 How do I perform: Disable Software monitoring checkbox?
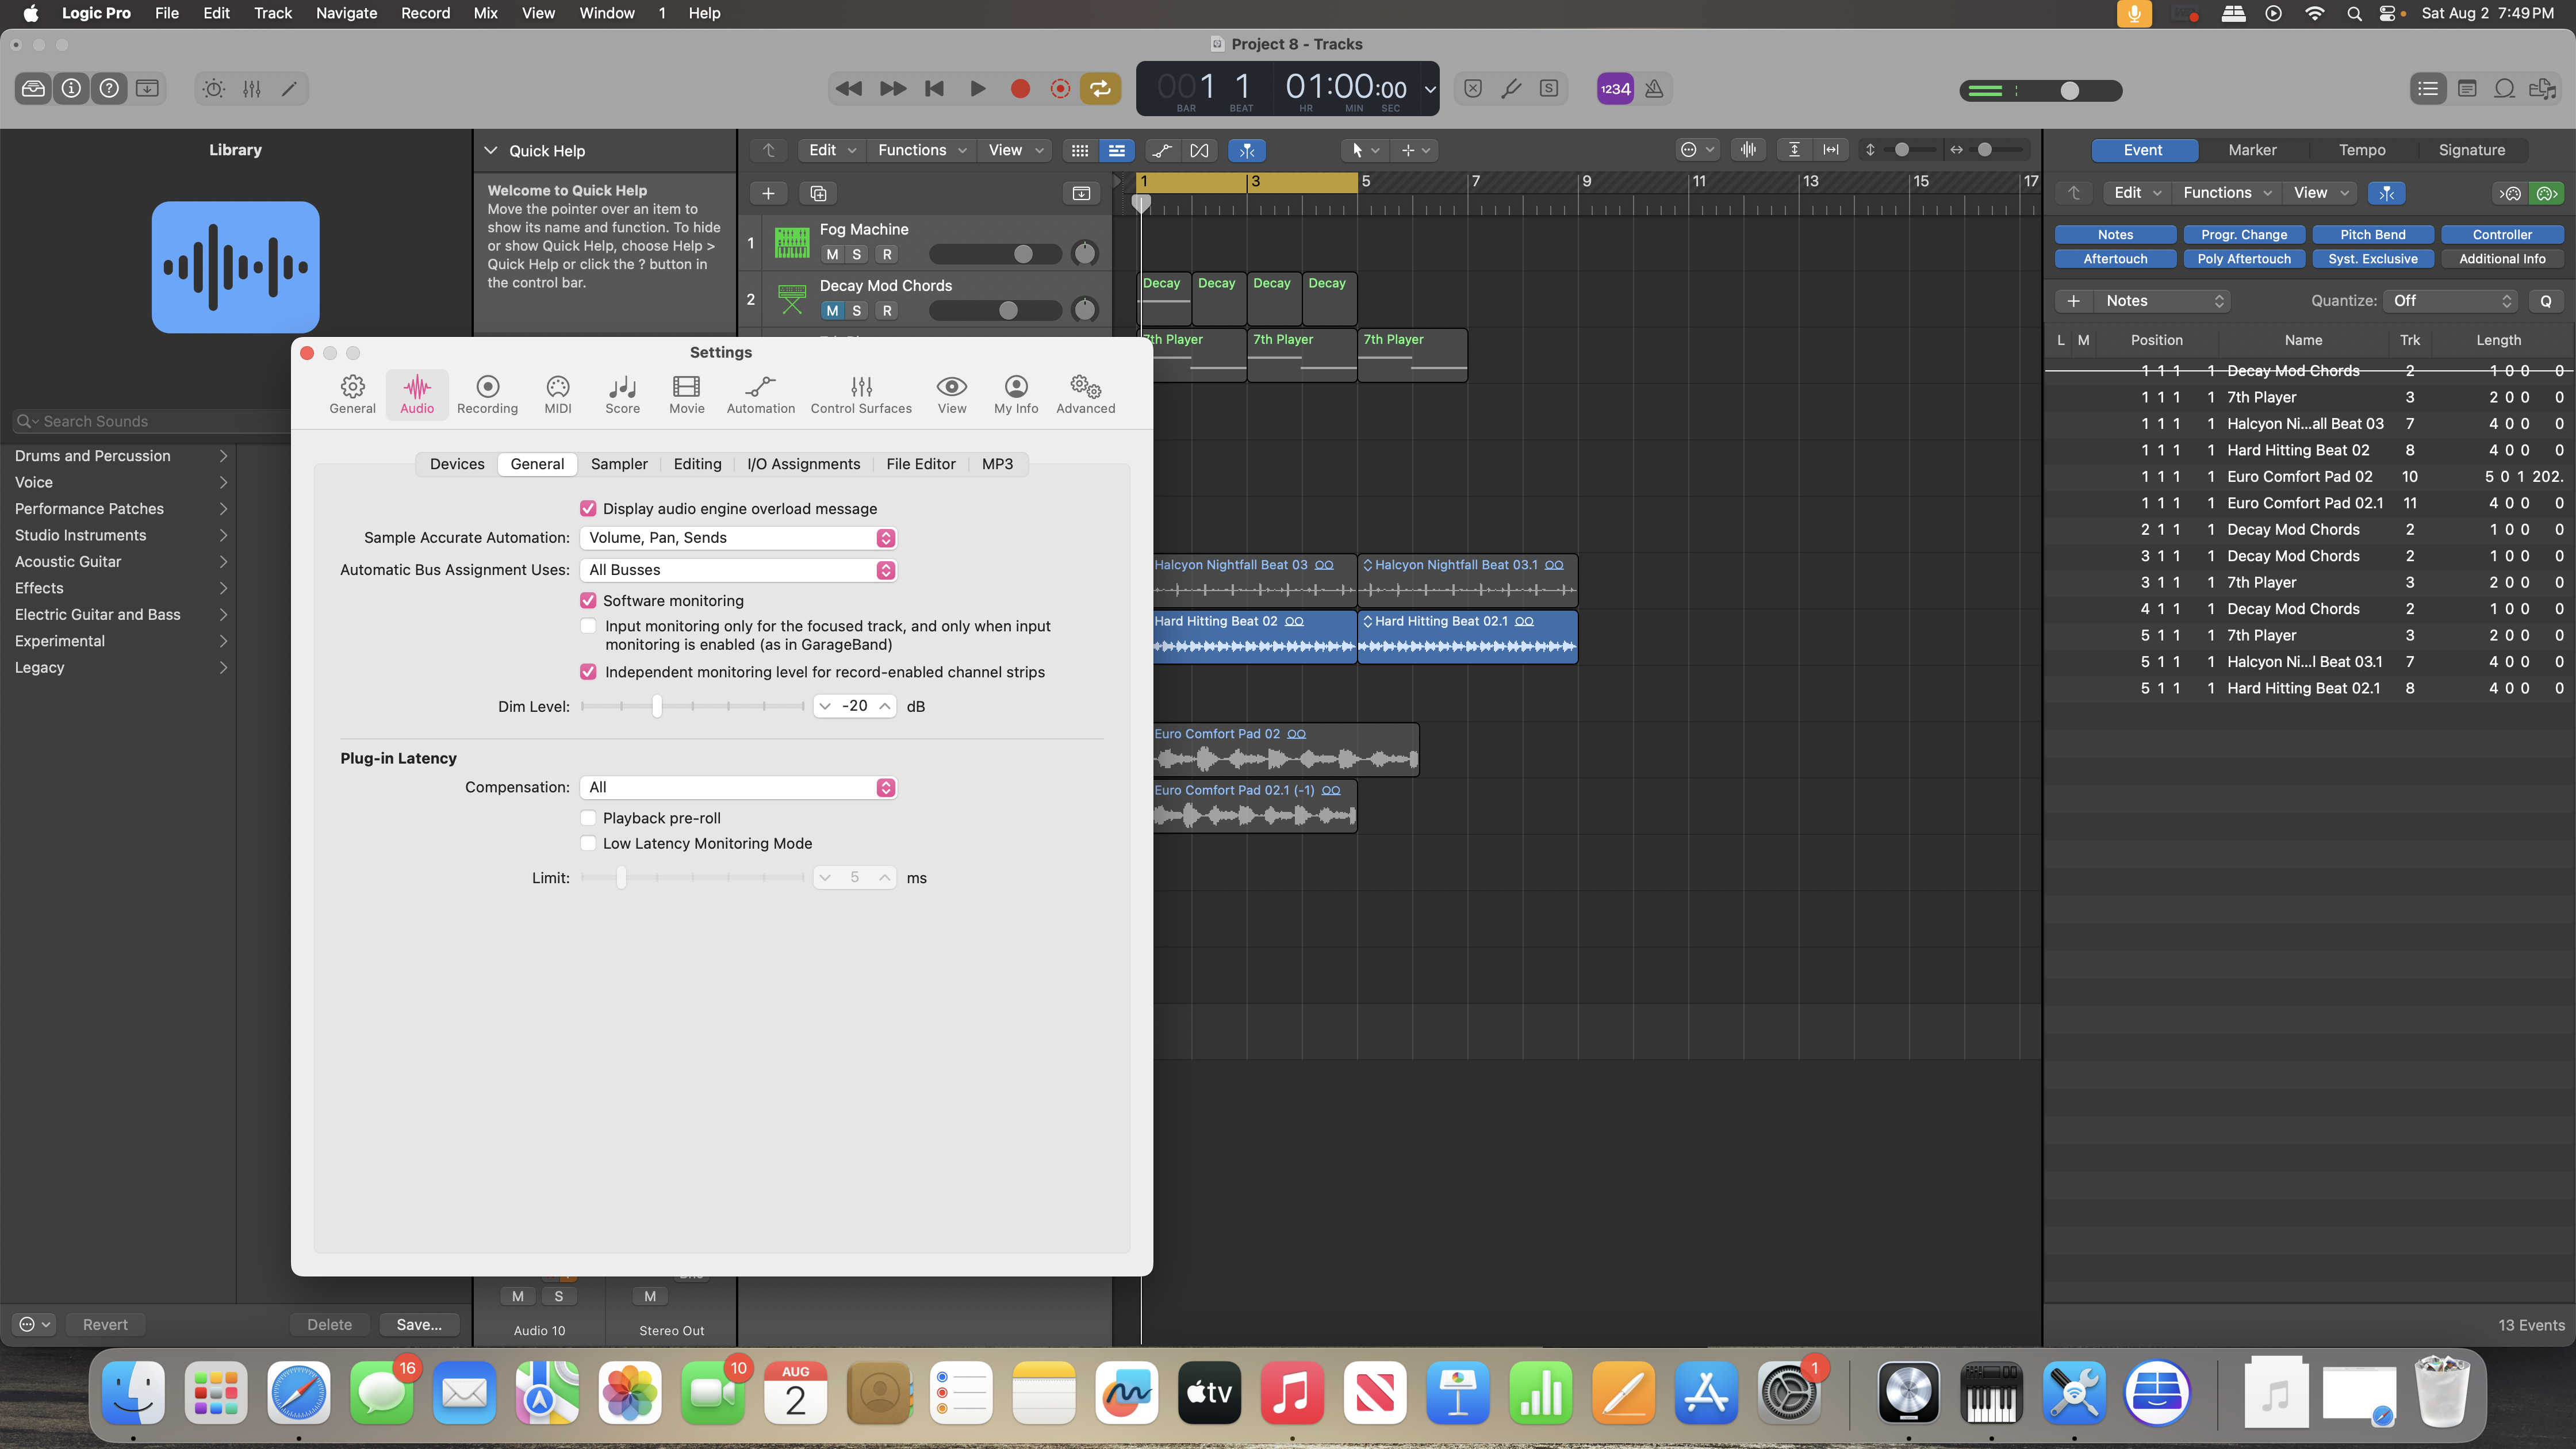[x=588, y=601]
